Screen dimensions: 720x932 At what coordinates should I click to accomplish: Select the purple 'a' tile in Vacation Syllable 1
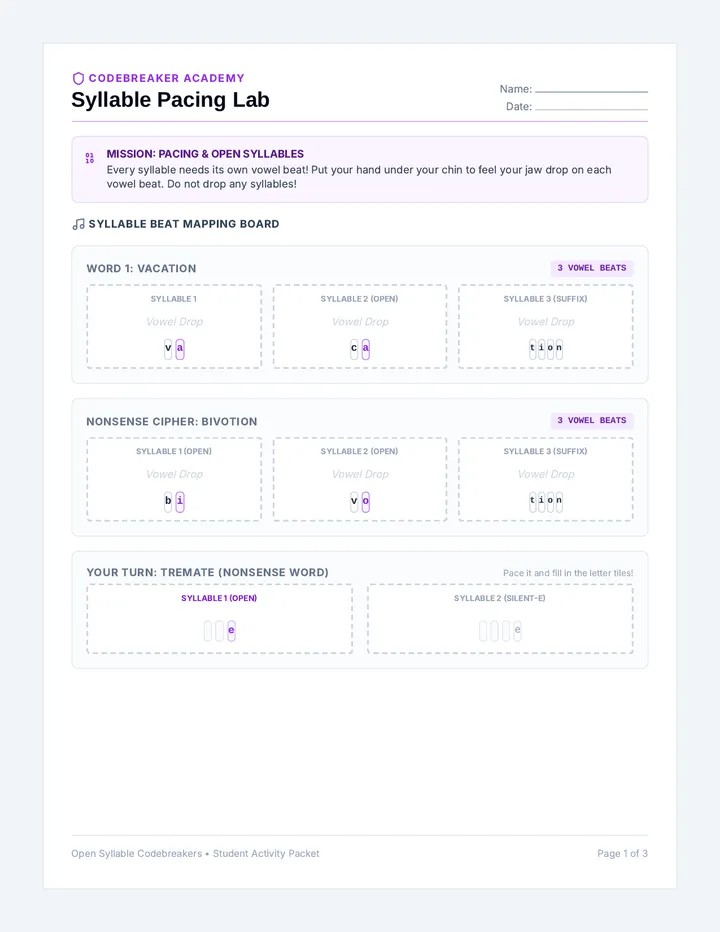click(180, 348)
